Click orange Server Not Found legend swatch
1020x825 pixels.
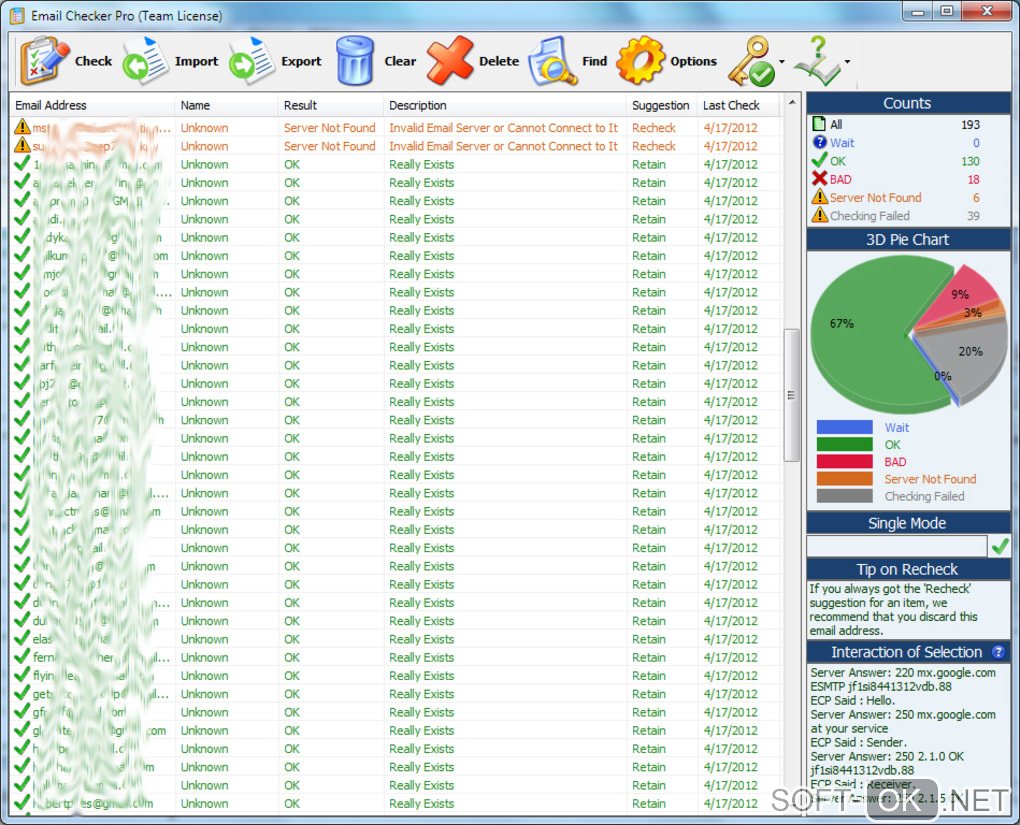point(844,479)
